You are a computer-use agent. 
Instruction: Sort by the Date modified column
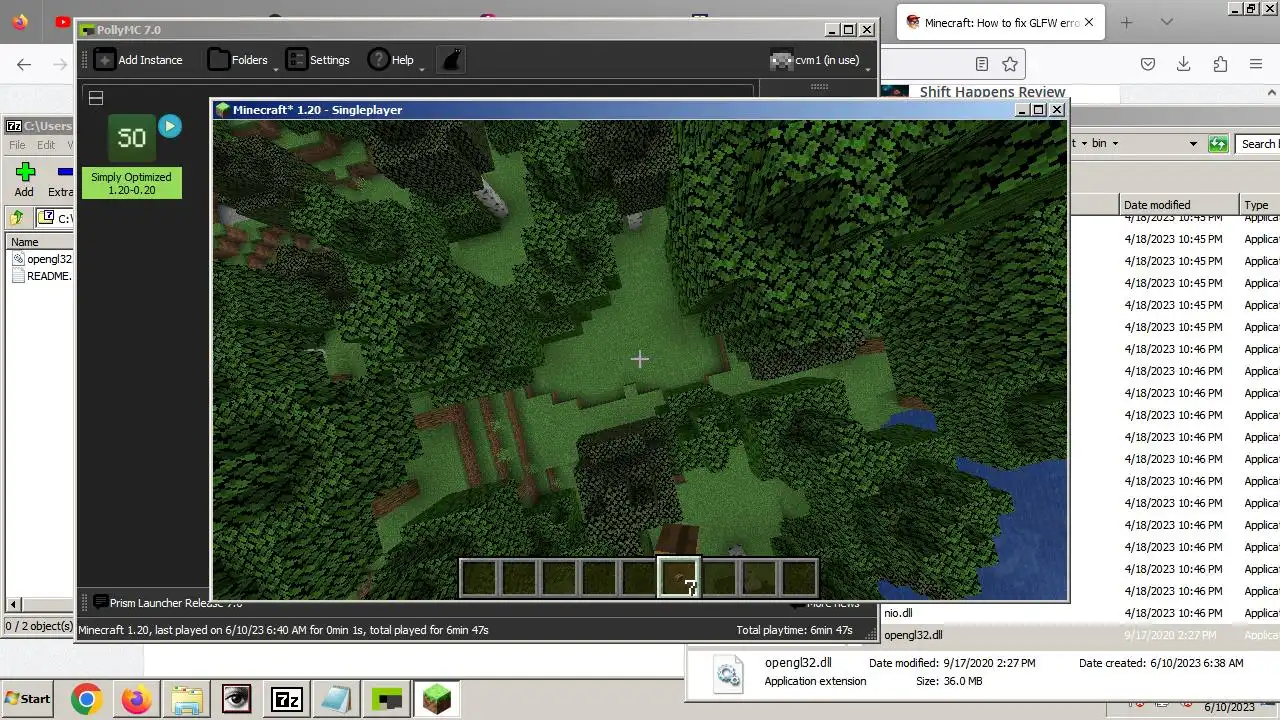(1178, 205)
